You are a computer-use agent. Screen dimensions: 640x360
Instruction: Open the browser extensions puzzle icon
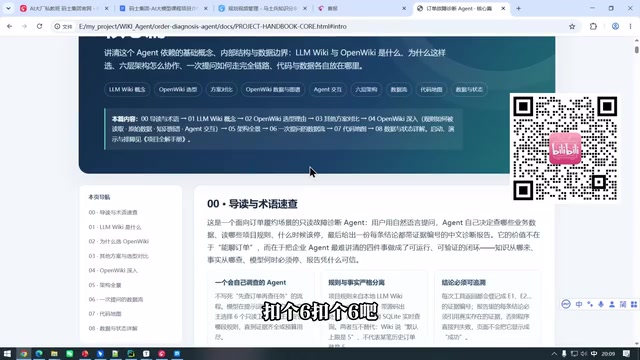593,26
